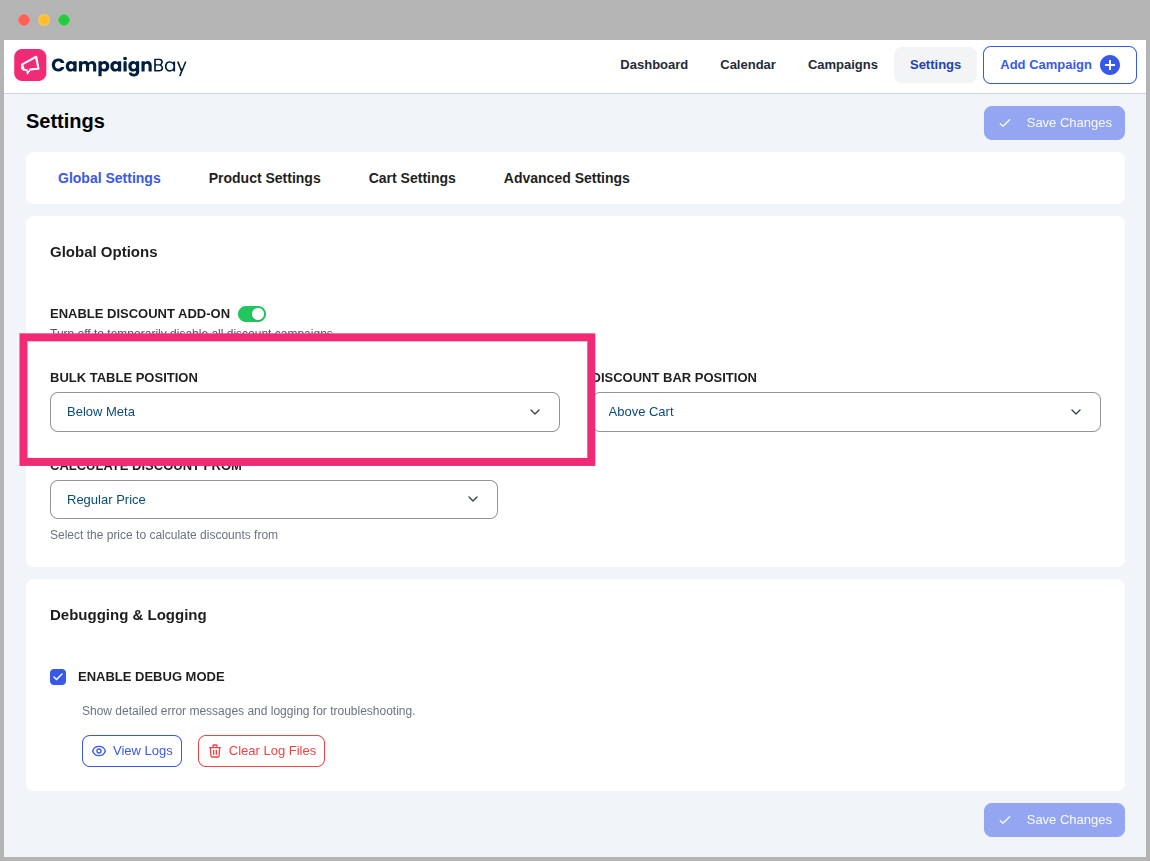This screenshot has height=861, width=1150.
Task: Click the CampaignBay megaphone logo icon
Action: click(x=30, y=65)
